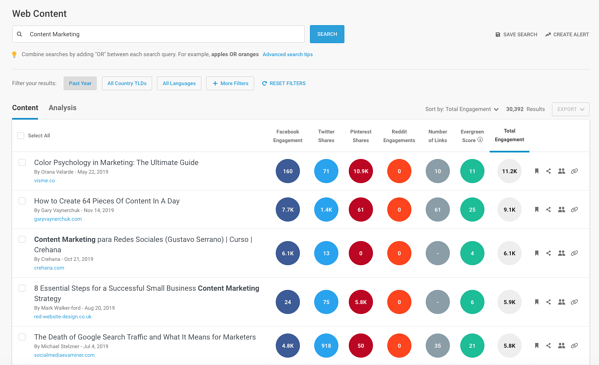Click the magnifier icon in the search box

point(19,34)
